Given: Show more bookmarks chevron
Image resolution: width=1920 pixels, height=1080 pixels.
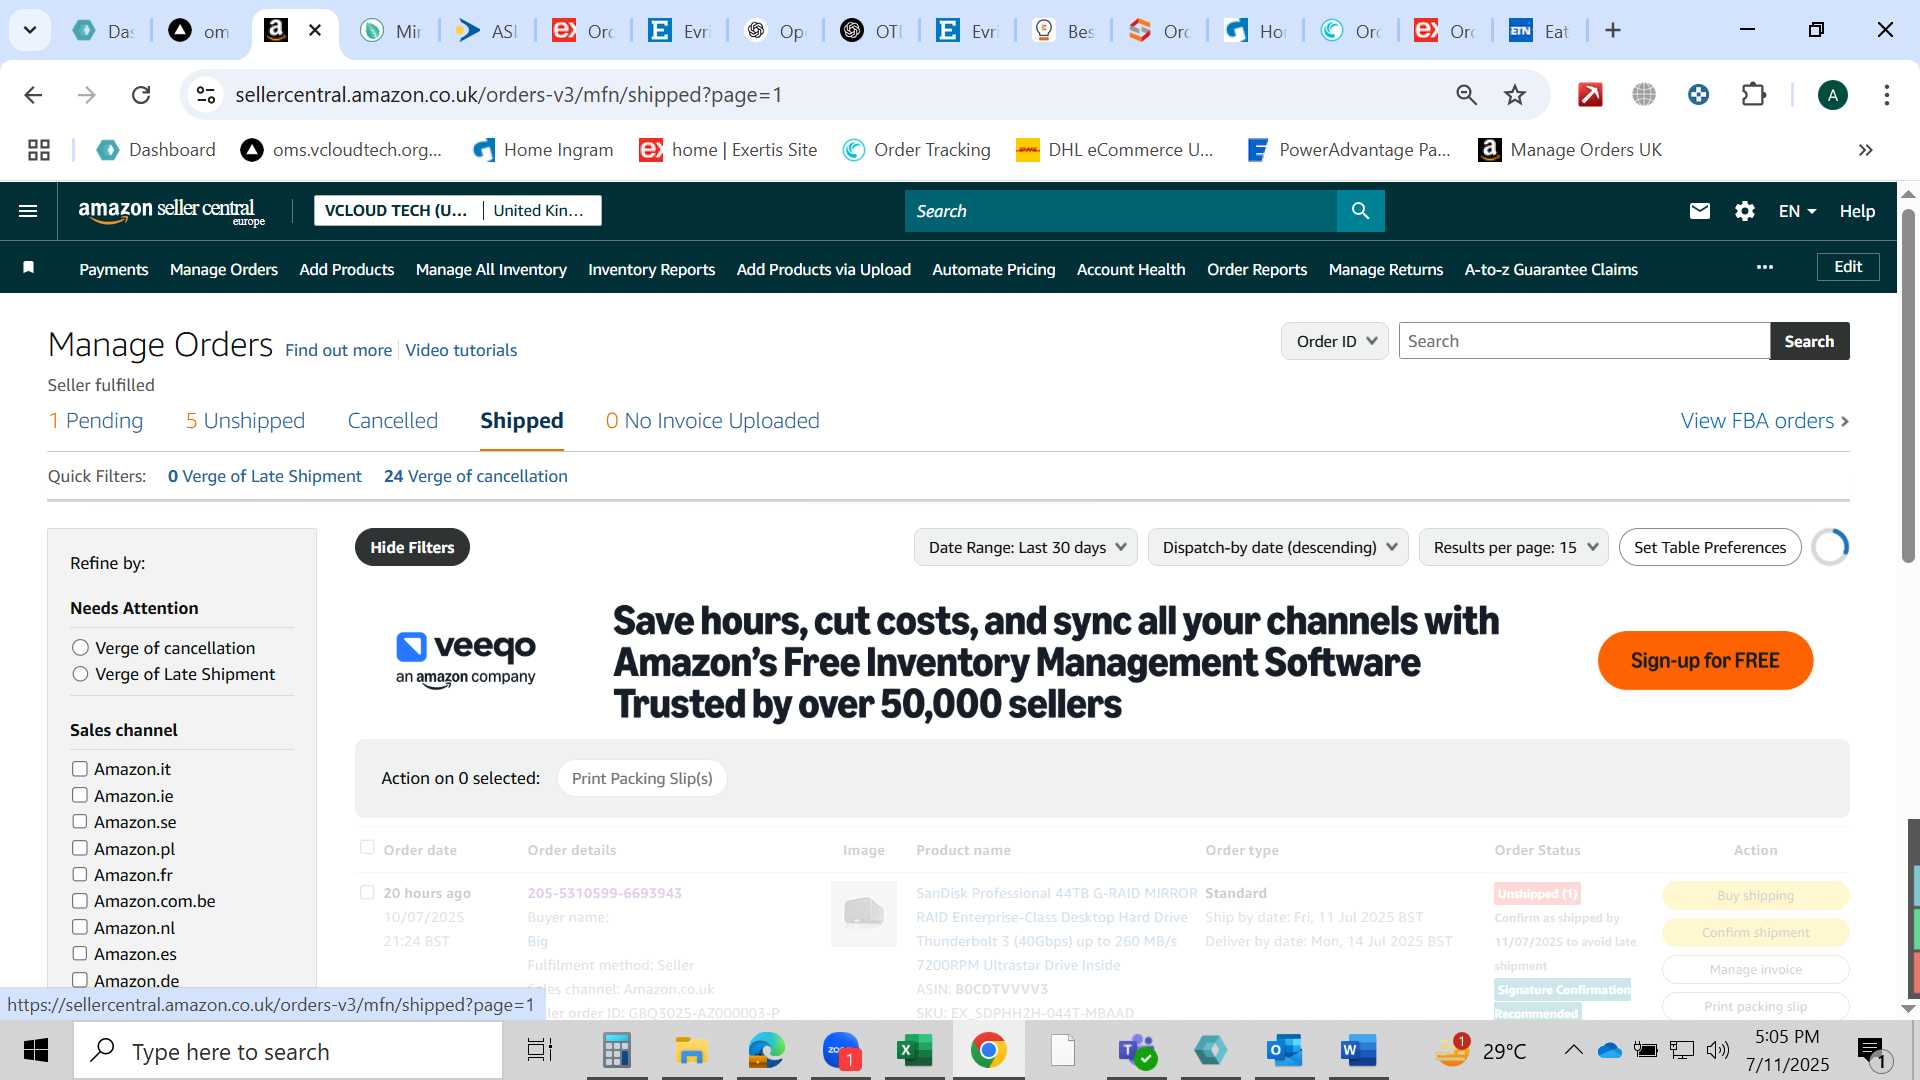Looking at the screenshot, I should 1865,150.
